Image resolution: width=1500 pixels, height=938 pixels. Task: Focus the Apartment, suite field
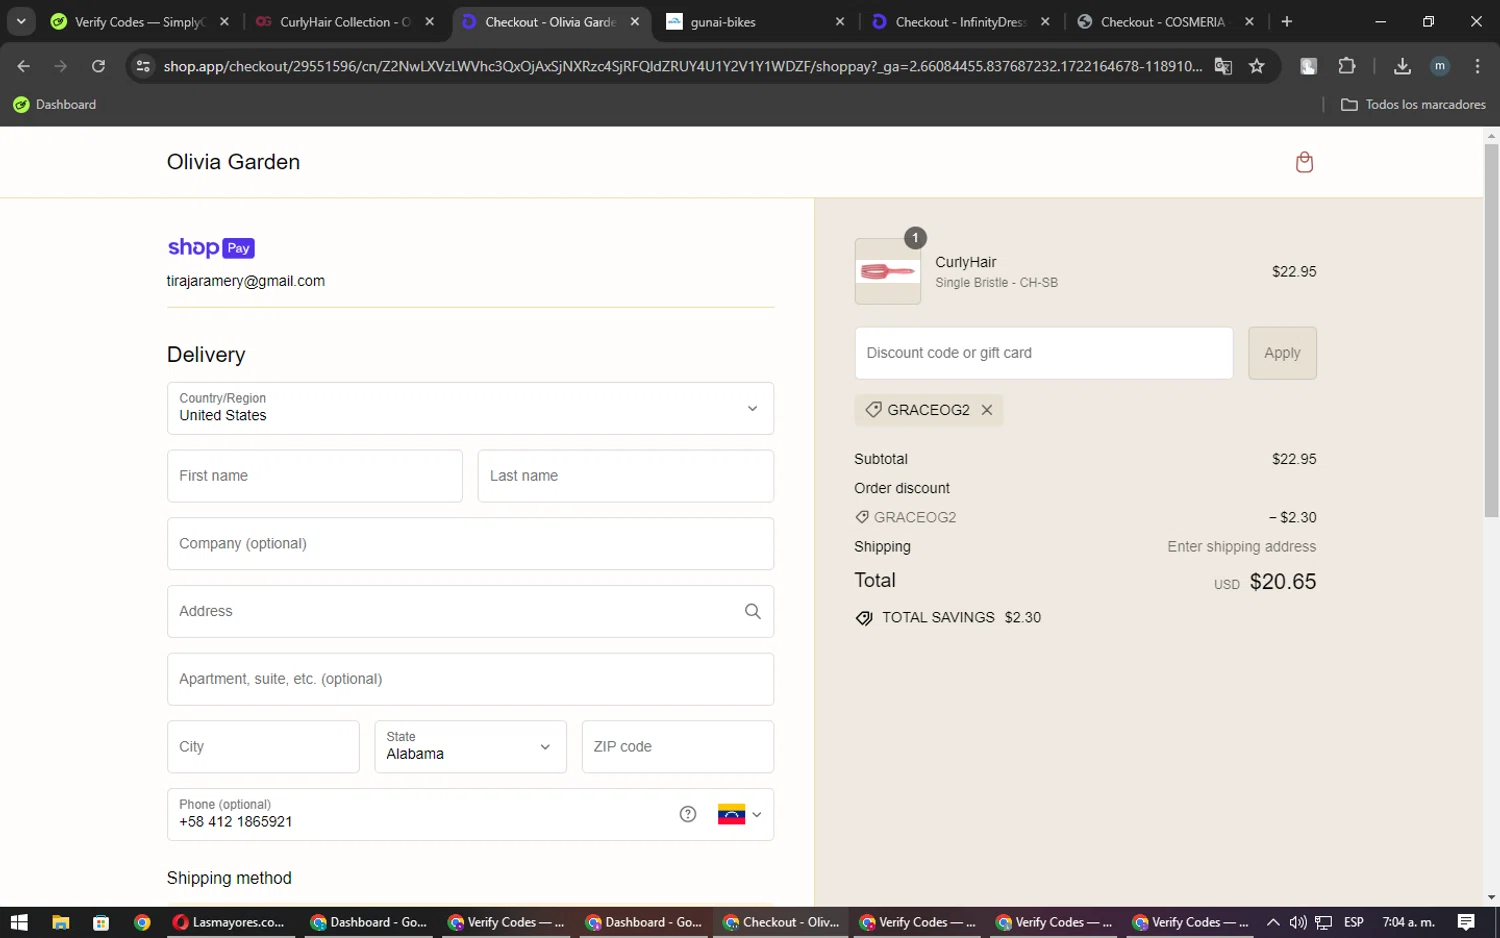click(x=470, y=679)
